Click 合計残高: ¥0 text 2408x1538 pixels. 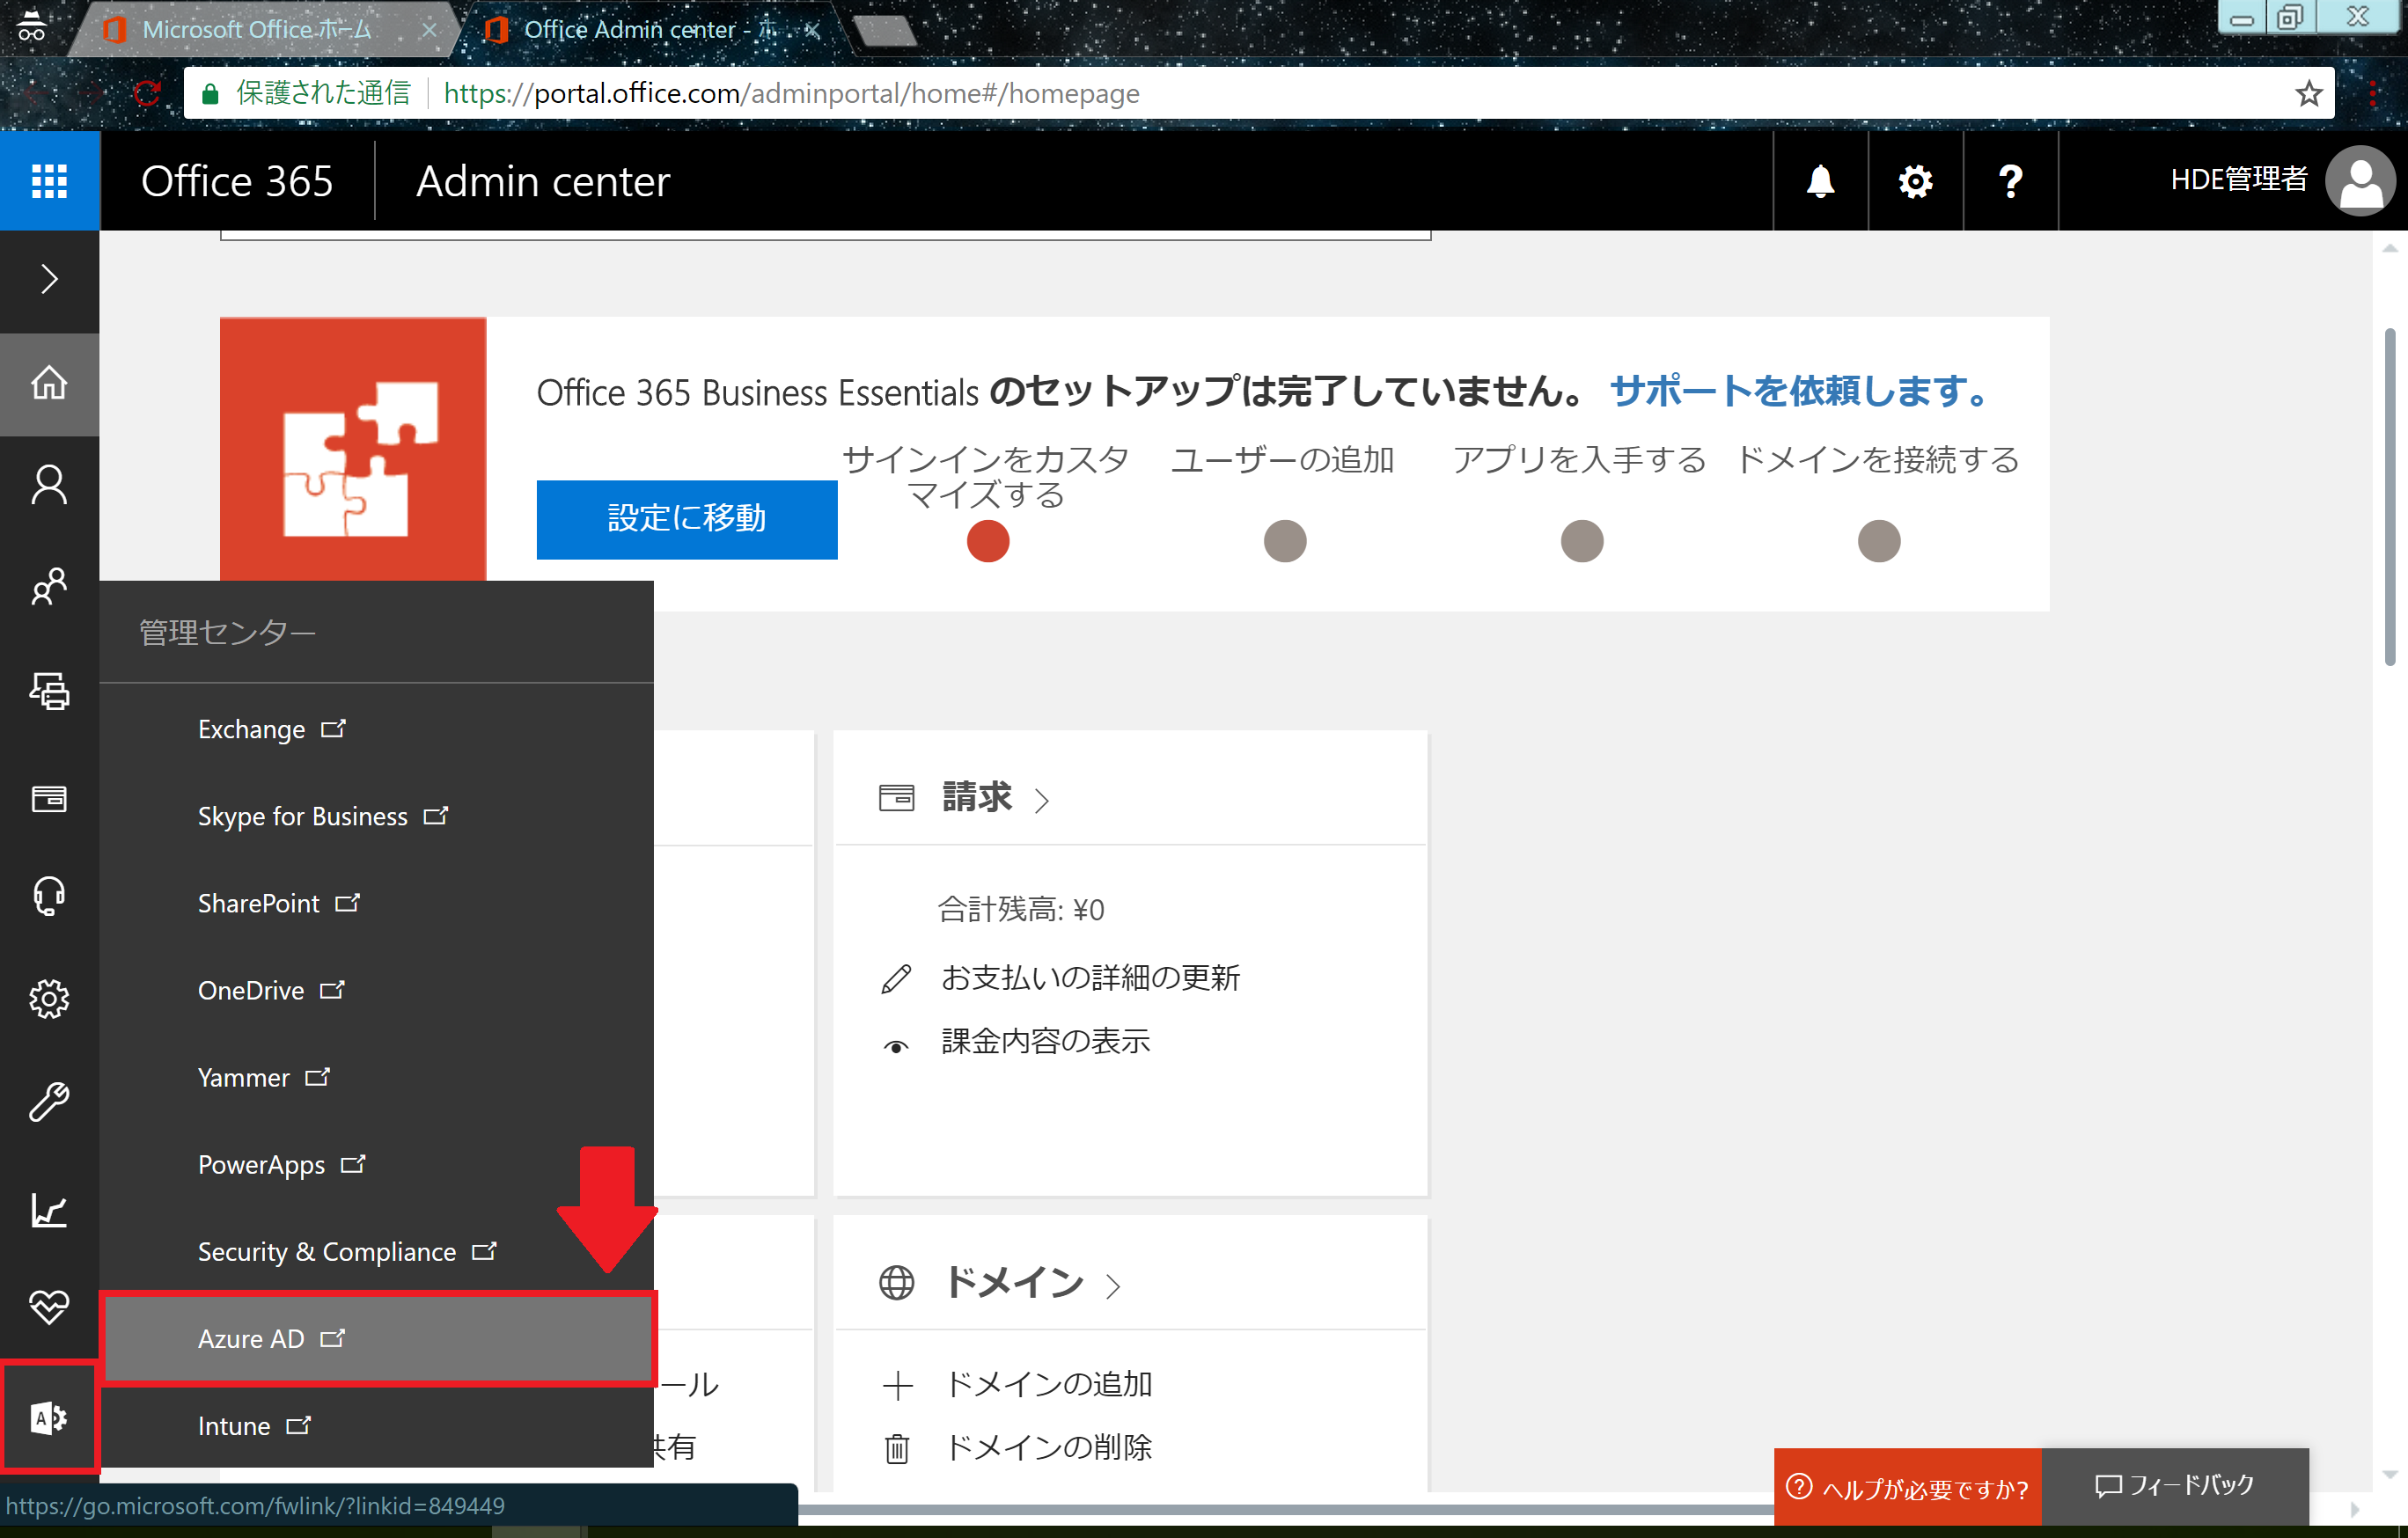pos(1021,909)
